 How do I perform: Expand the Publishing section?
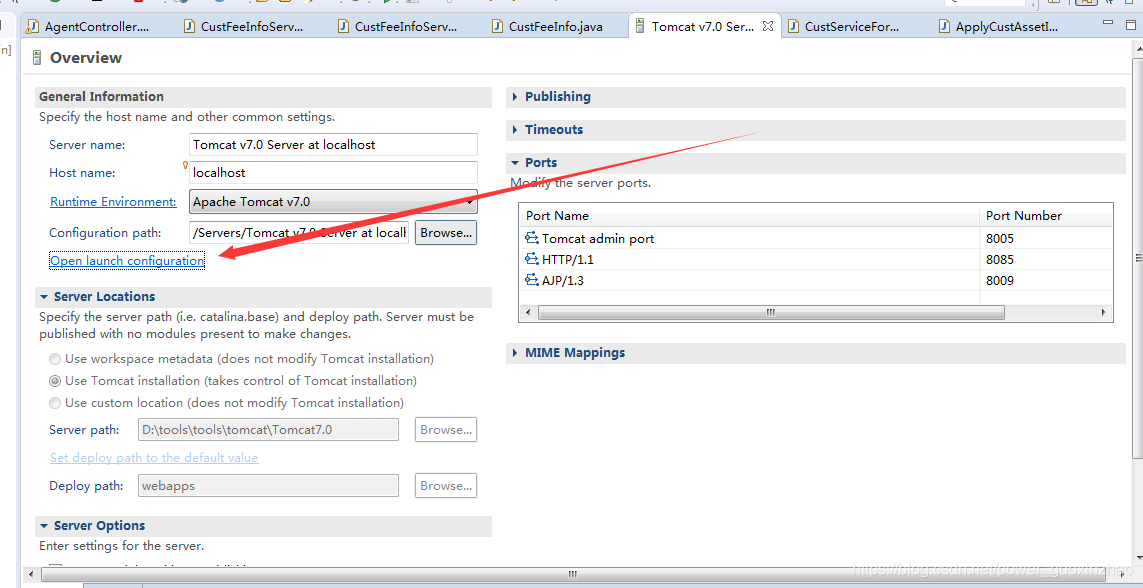[x=515, y=97]
